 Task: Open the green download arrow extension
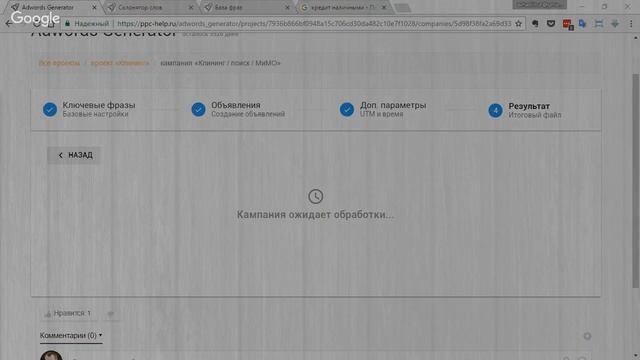(x=615, y=24)
